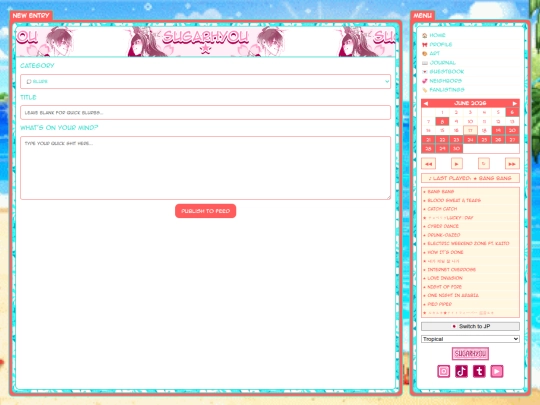Go to Home in the menu
The image size is (540, 405).
(437, 35)
